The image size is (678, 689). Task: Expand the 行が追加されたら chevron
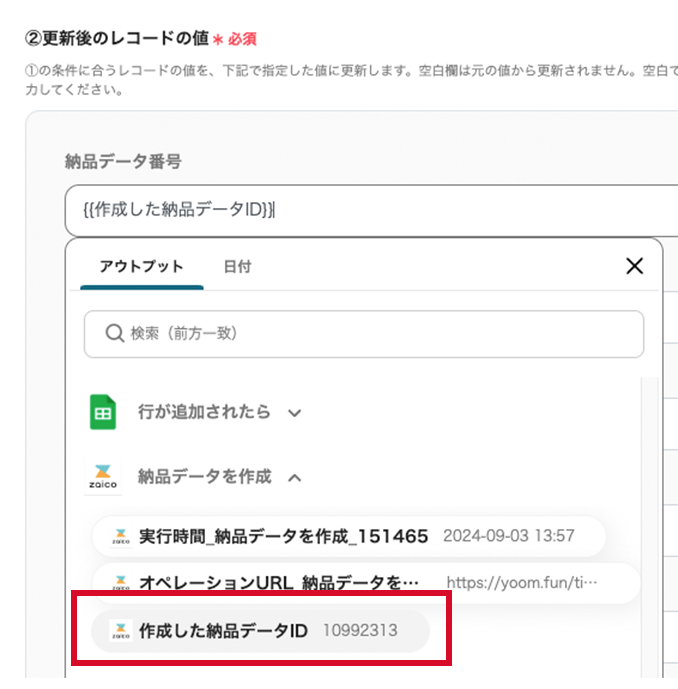[294, 413]
